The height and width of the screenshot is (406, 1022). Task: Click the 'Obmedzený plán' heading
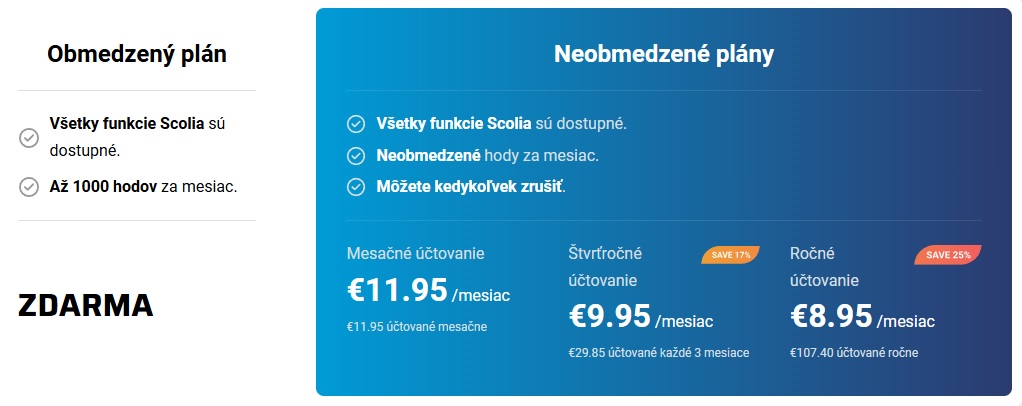click(137, 54)
